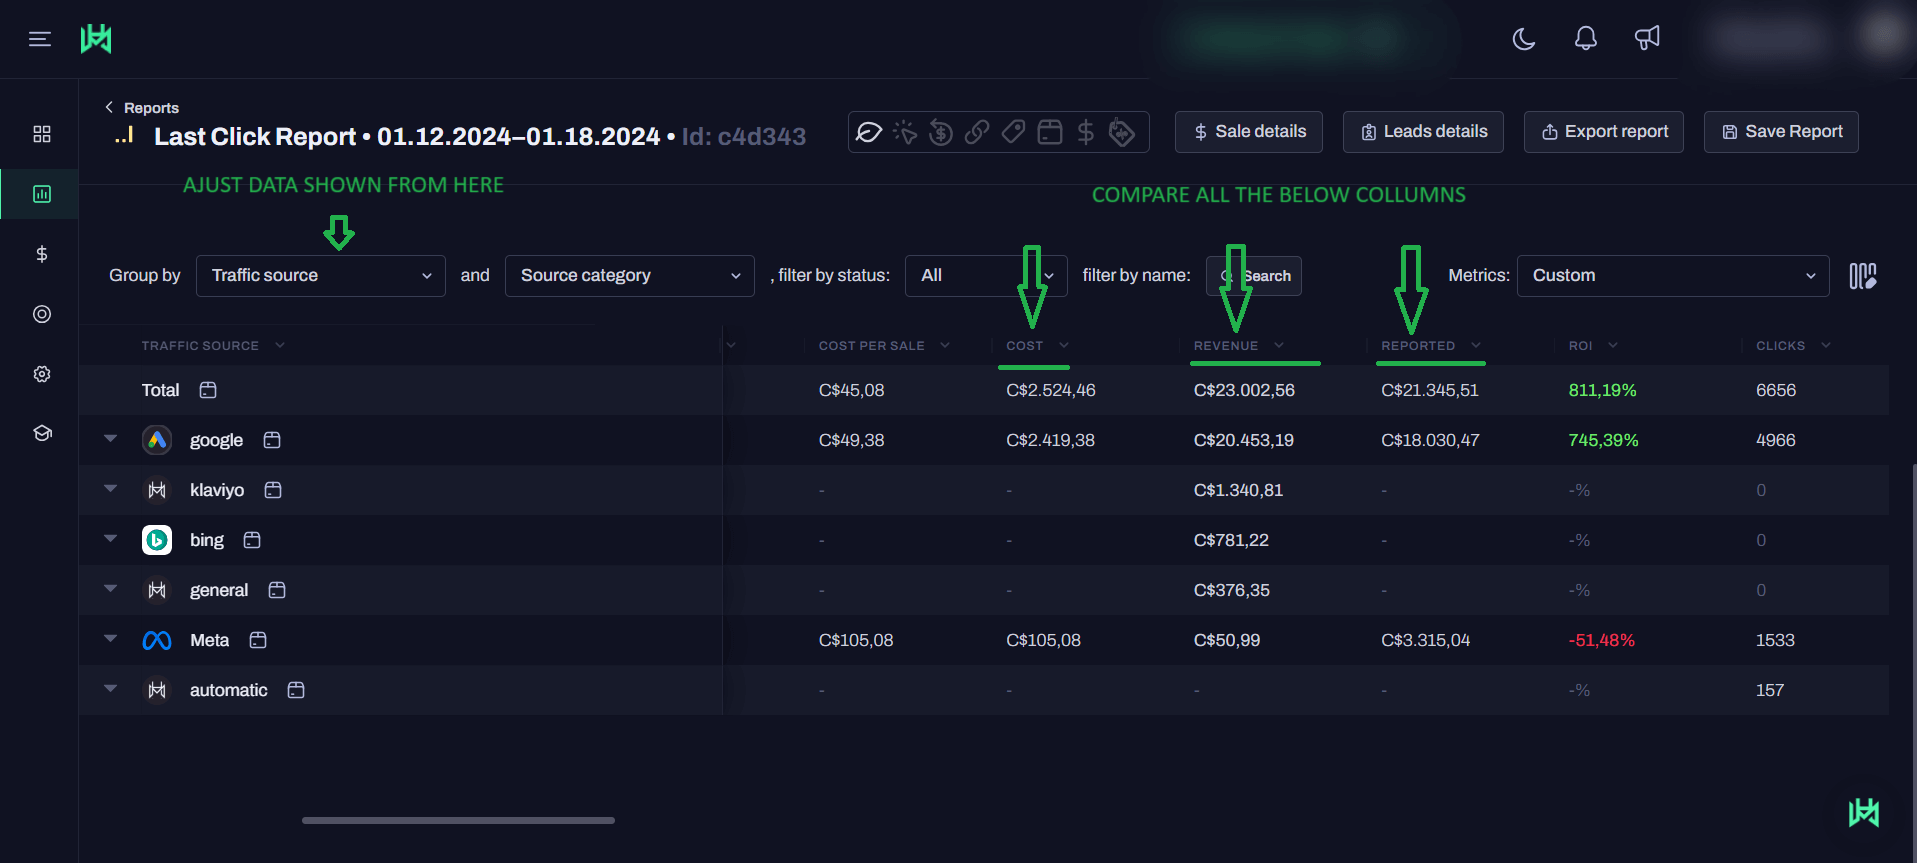This screenshot has height=863, width=1917.
Task: Open the notifications bell
Action: pyautogui.click(x=1585, y=39)
